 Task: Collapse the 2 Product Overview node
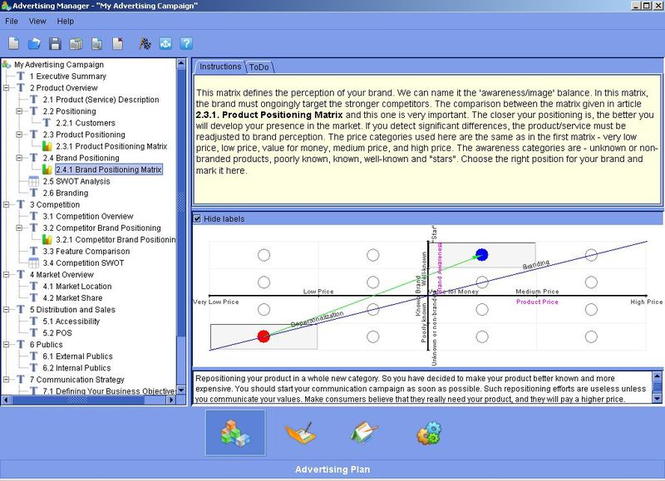[6, 88]
